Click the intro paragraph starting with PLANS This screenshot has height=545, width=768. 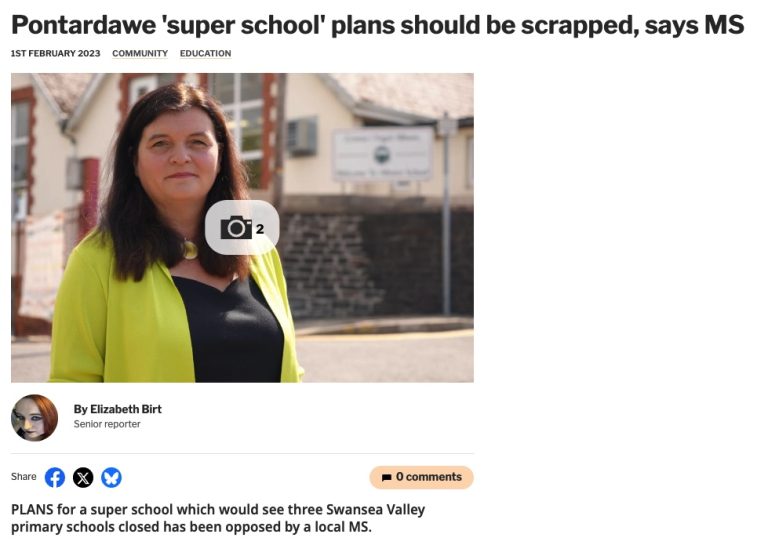218,518
